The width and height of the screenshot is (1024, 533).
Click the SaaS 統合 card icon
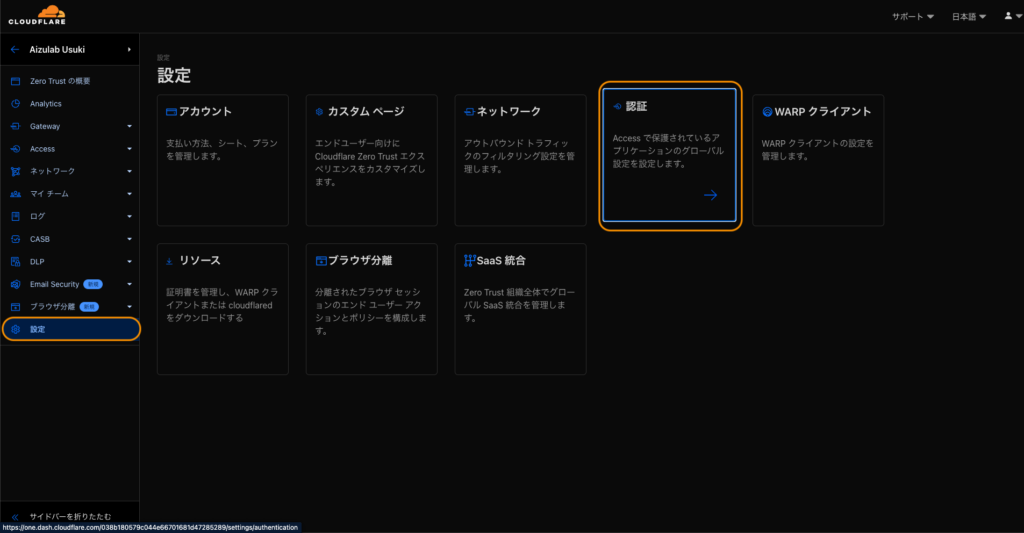[x=470, y=261]
